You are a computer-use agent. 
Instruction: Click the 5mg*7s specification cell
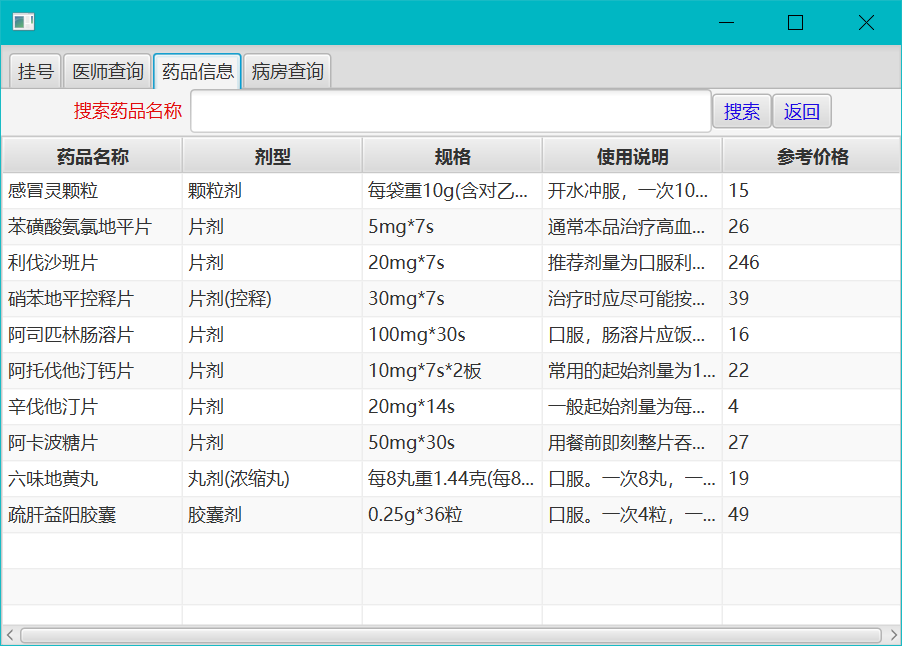452,227
